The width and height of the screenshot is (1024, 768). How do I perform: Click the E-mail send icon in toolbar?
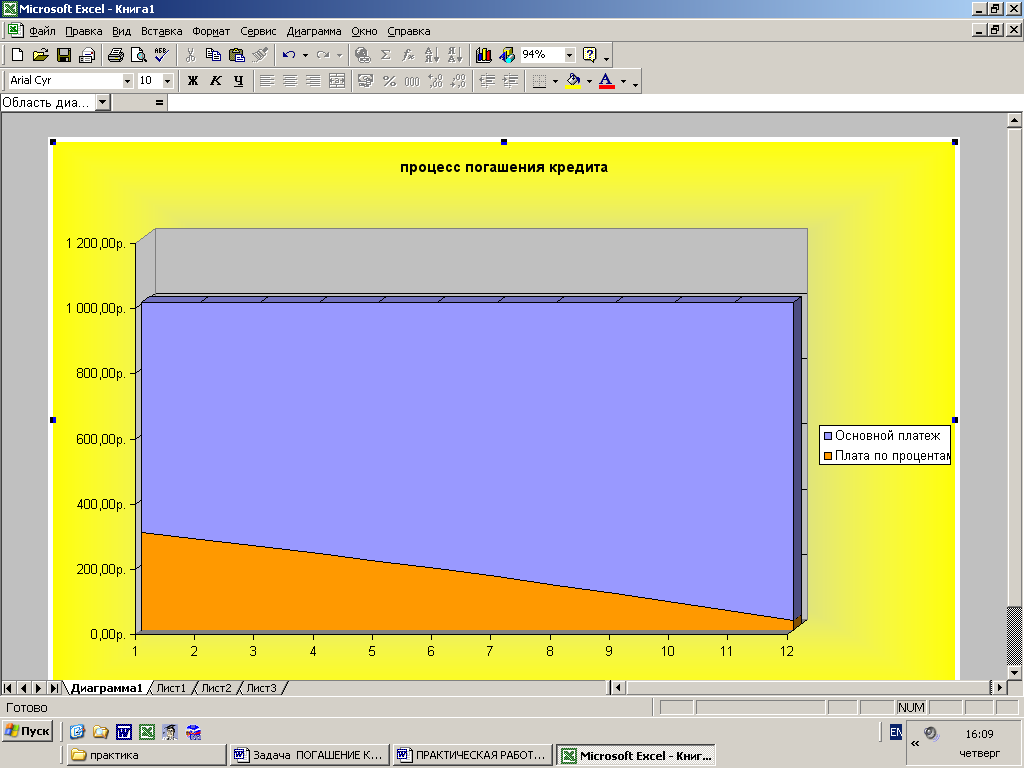[87, 56]
